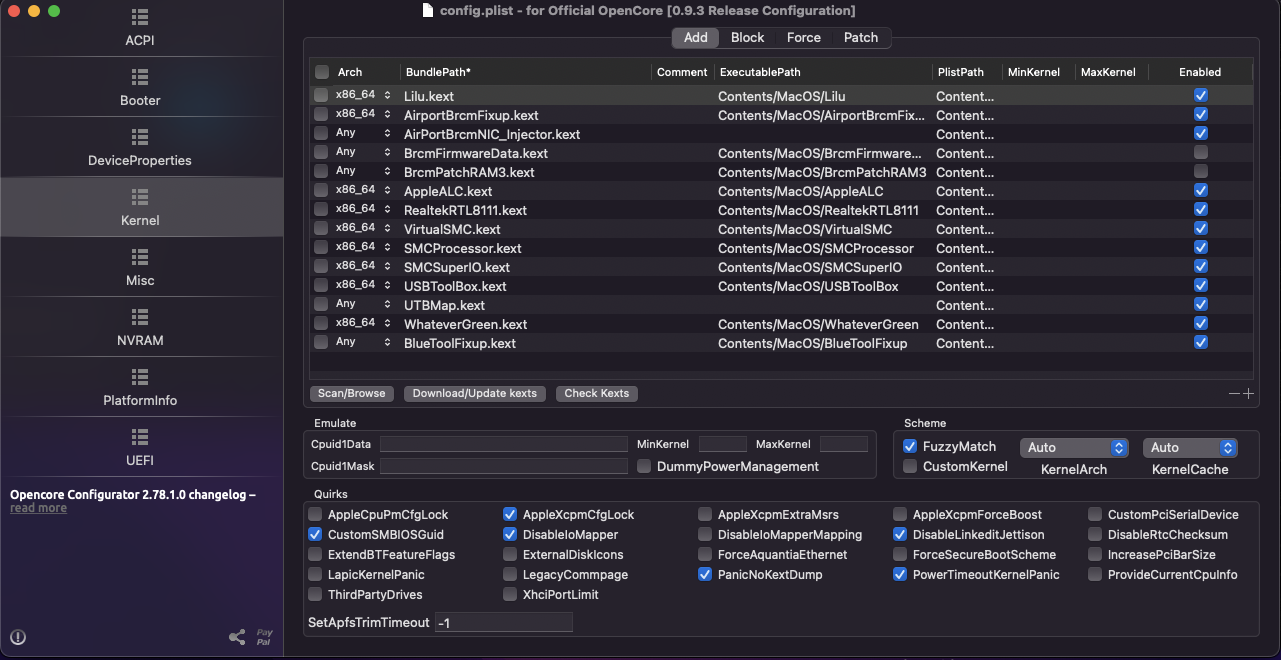Select the DeviceProperties sidebar icon
The height and width of the screenshot is (660, 1281).
coord(140,138)
